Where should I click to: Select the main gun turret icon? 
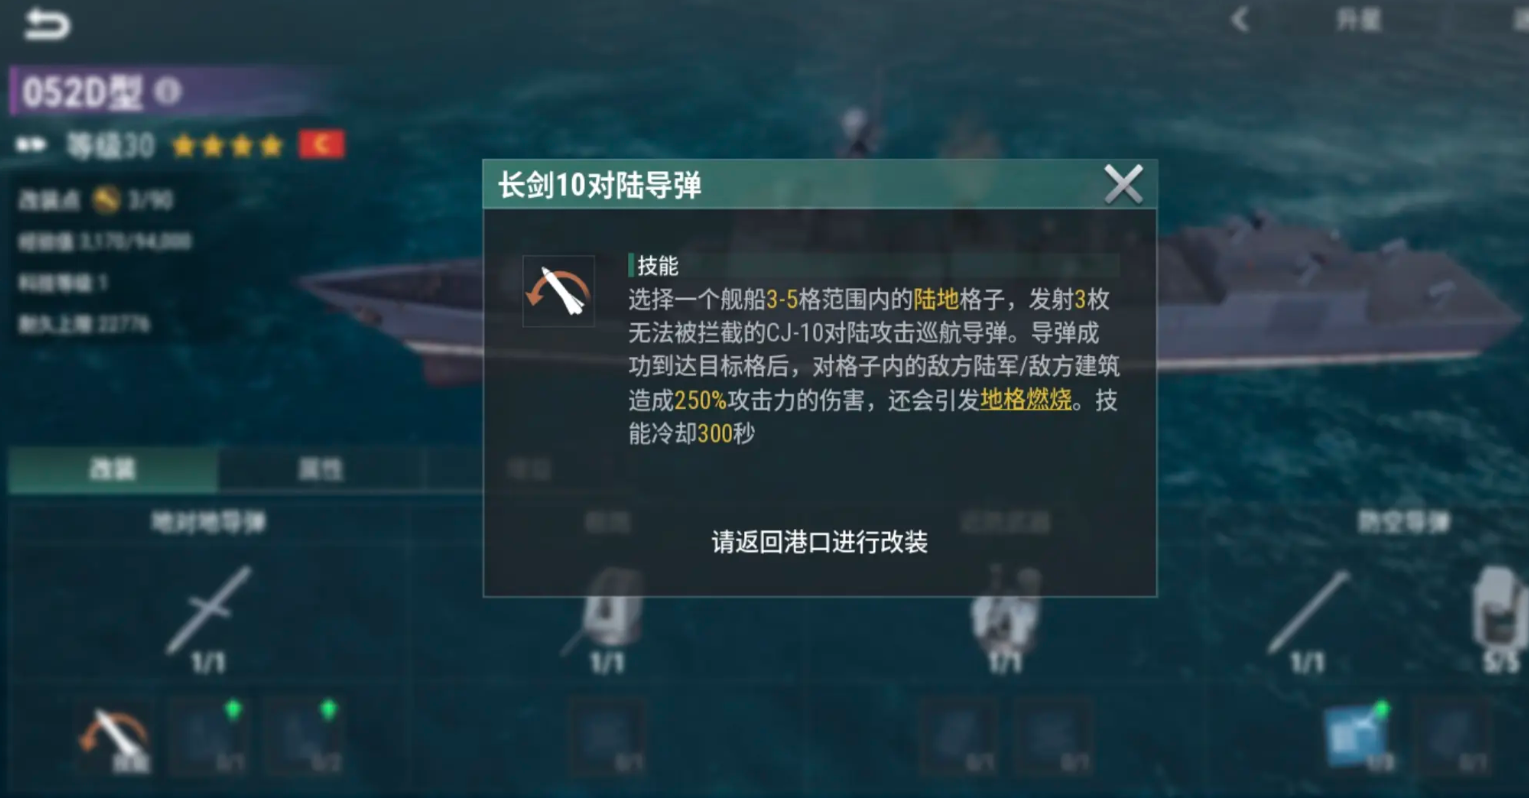coord(607,609)
